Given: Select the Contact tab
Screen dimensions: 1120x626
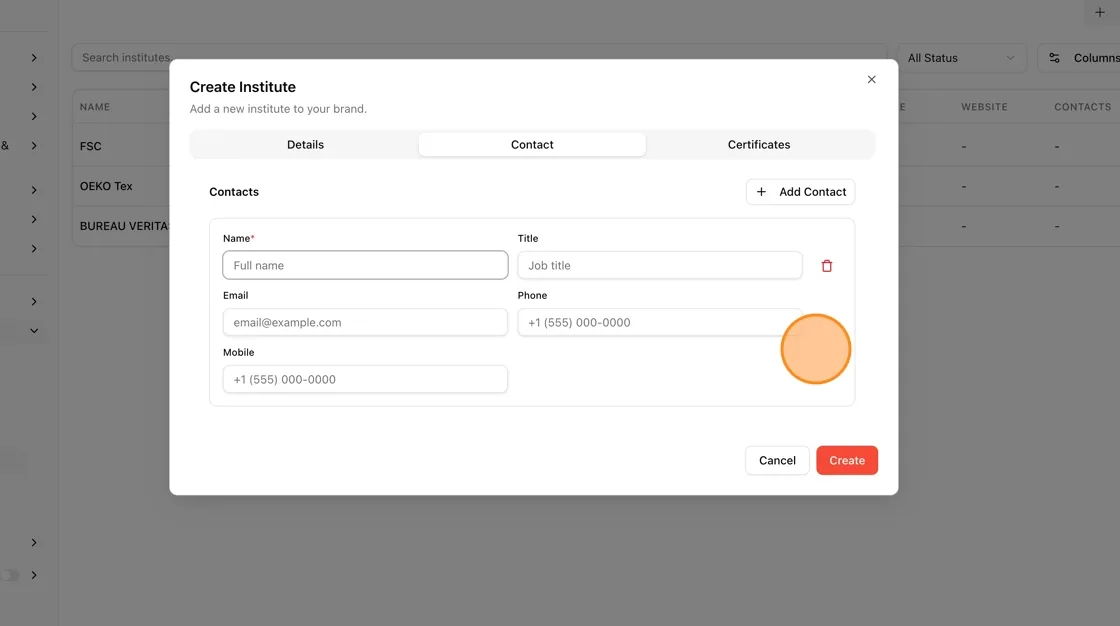Looking at the screenshot, I should click(532, 144).
